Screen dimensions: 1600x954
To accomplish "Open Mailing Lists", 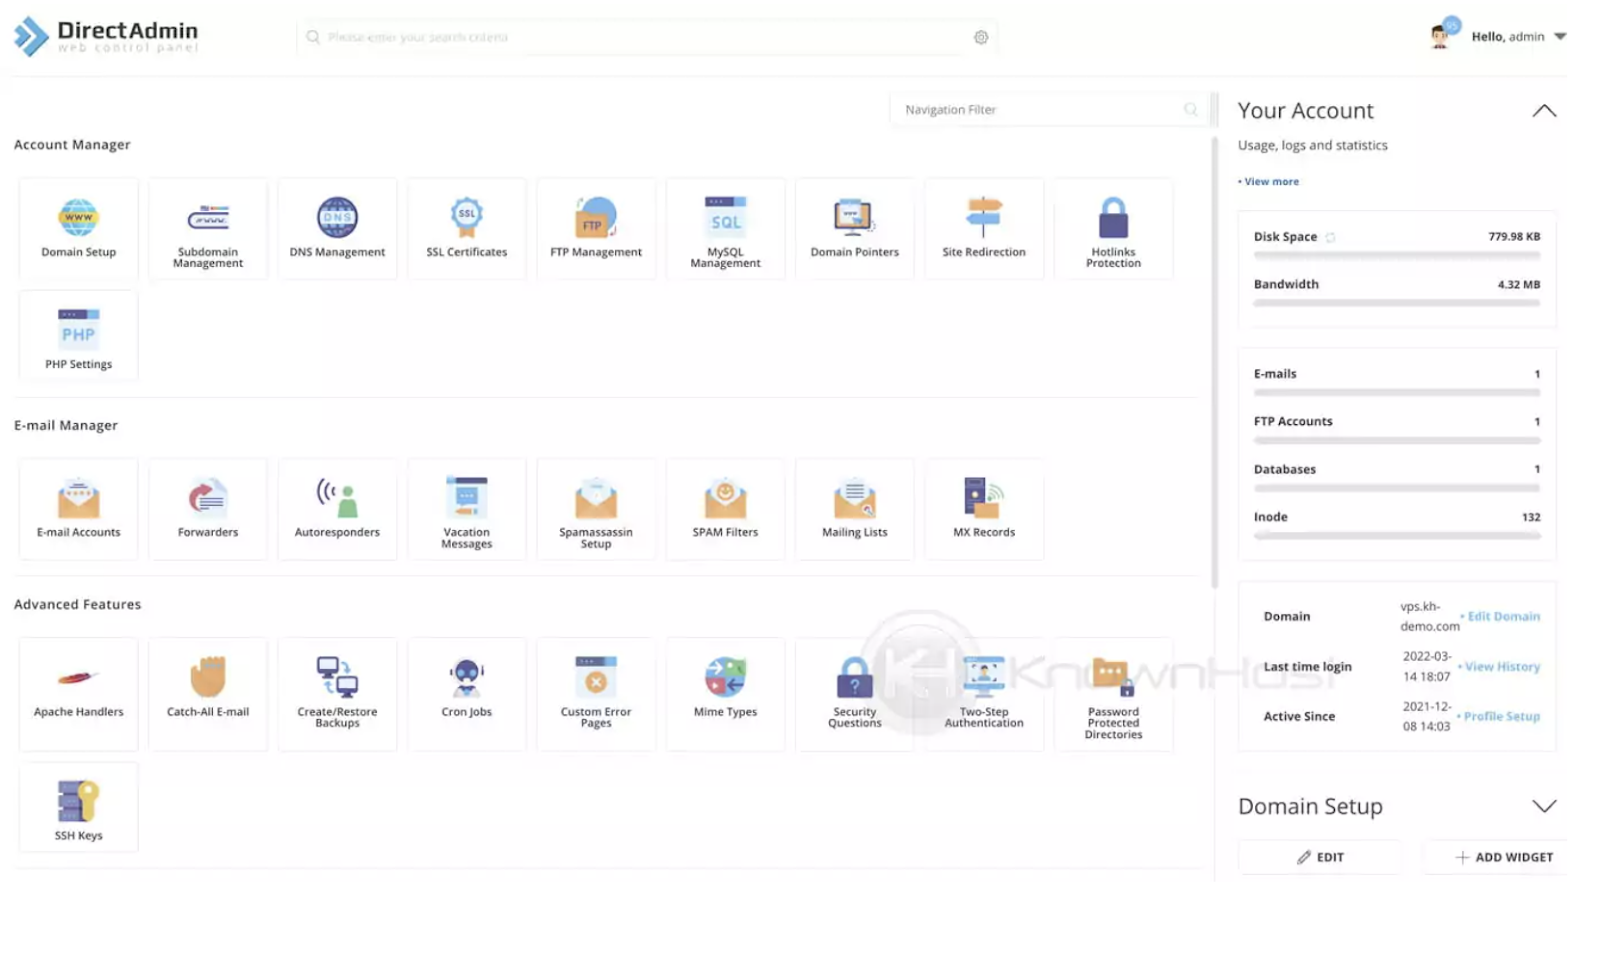I will (855, 509).
